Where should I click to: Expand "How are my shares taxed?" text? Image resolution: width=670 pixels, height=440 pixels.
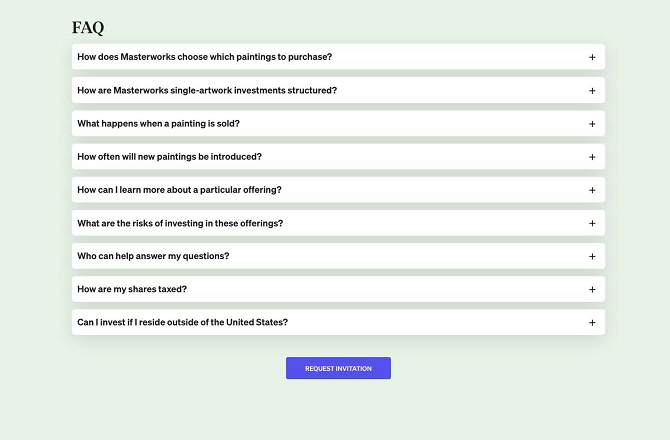pyautogui.click(x=132, y=289)
